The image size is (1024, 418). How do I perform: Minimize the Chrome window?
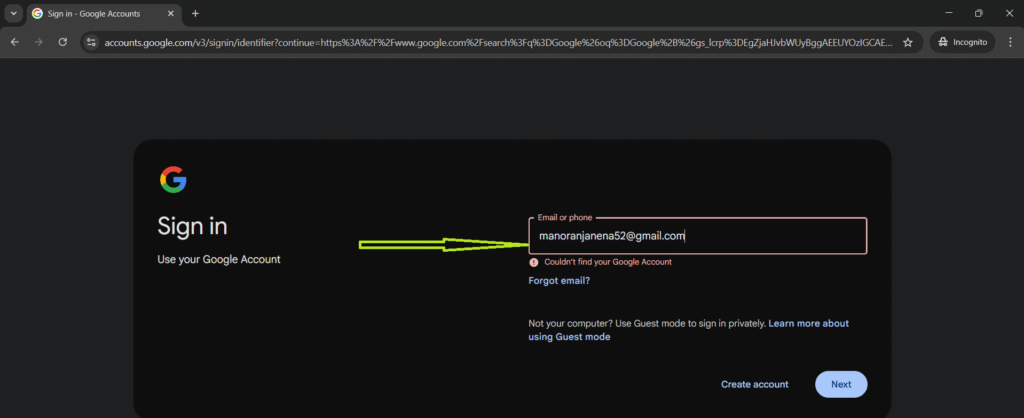(949, 13)
